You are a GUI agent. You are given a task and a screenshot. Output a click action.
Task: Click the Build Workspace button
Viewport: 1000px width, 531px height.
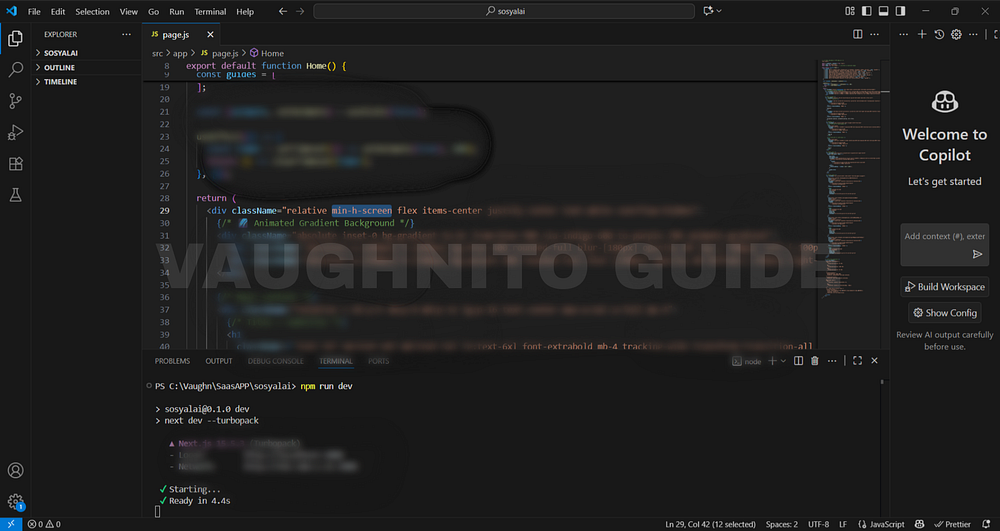coord(945,287)
